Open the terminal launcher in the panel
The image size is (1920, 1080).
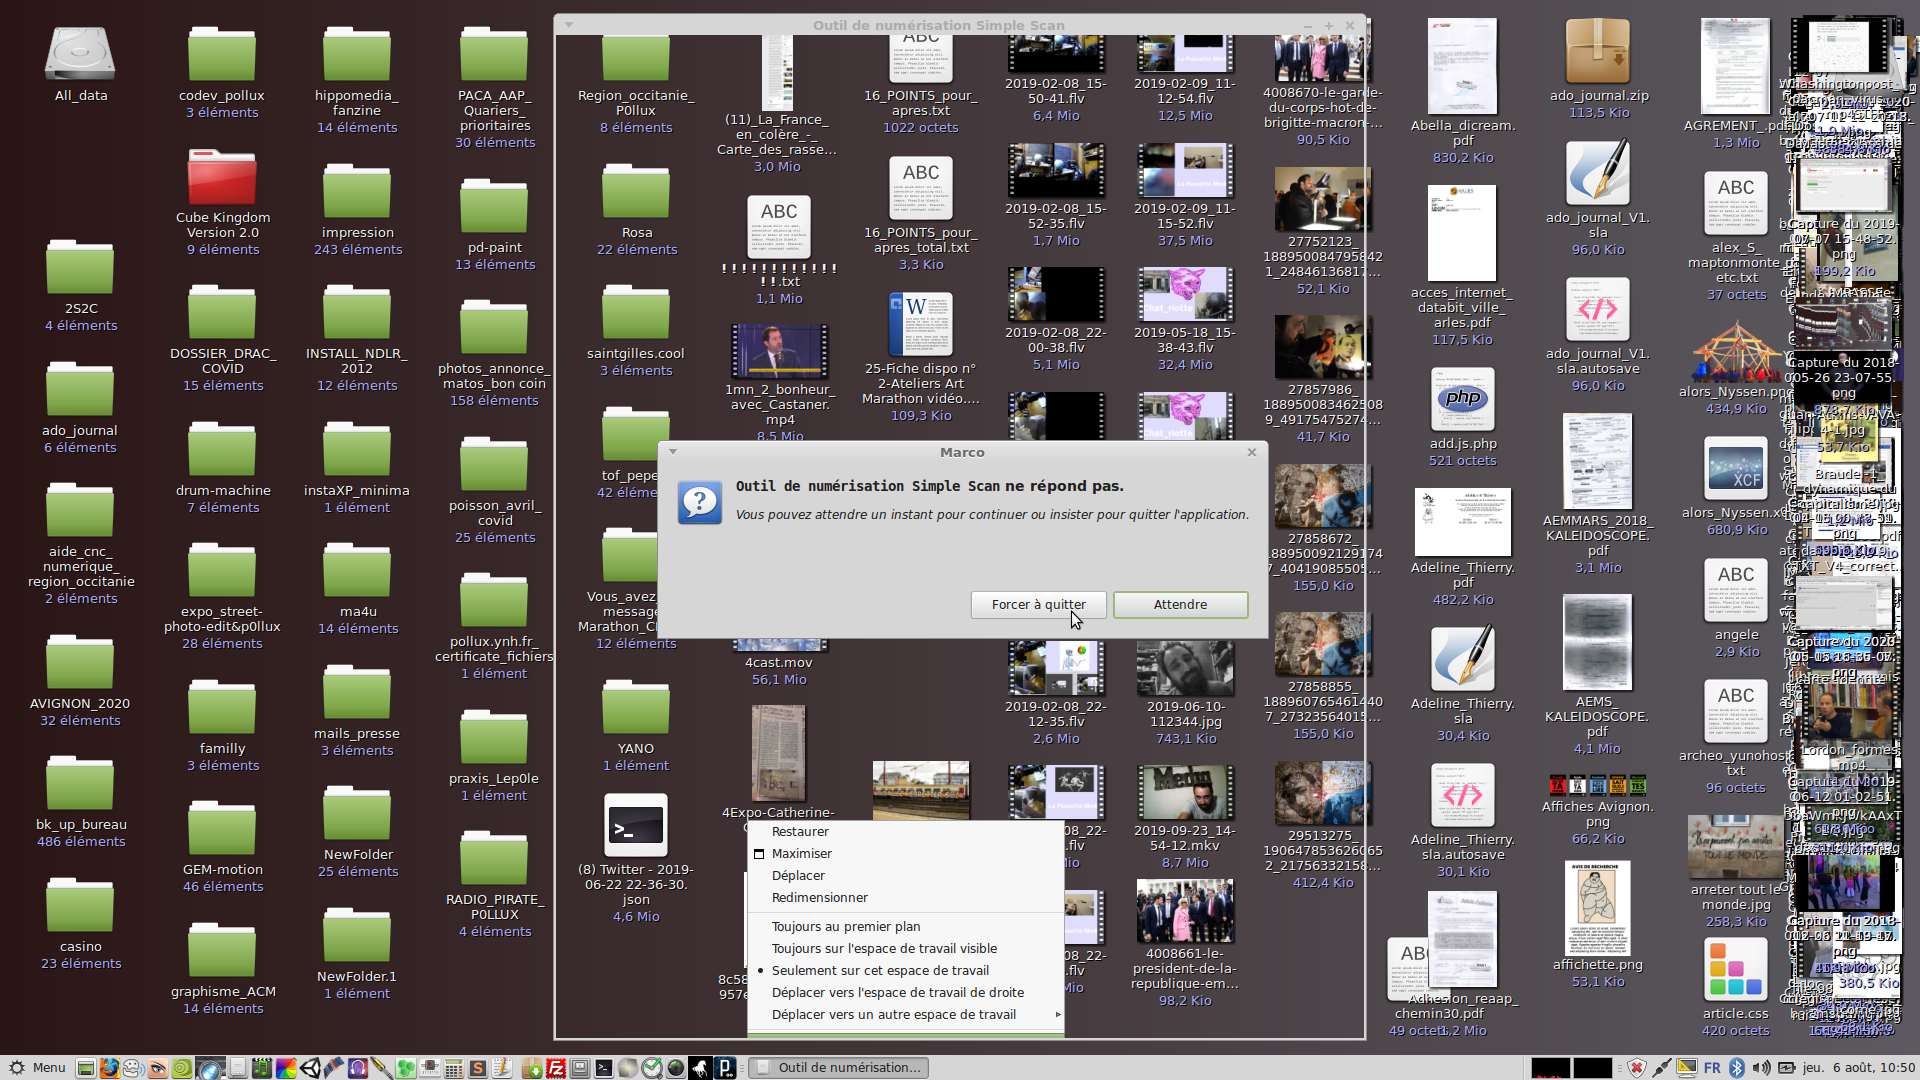click(604, 1068)
